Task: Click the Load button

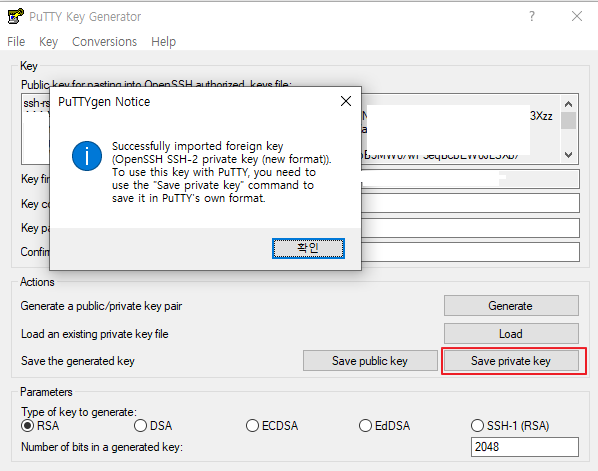Action: [511, 334]
